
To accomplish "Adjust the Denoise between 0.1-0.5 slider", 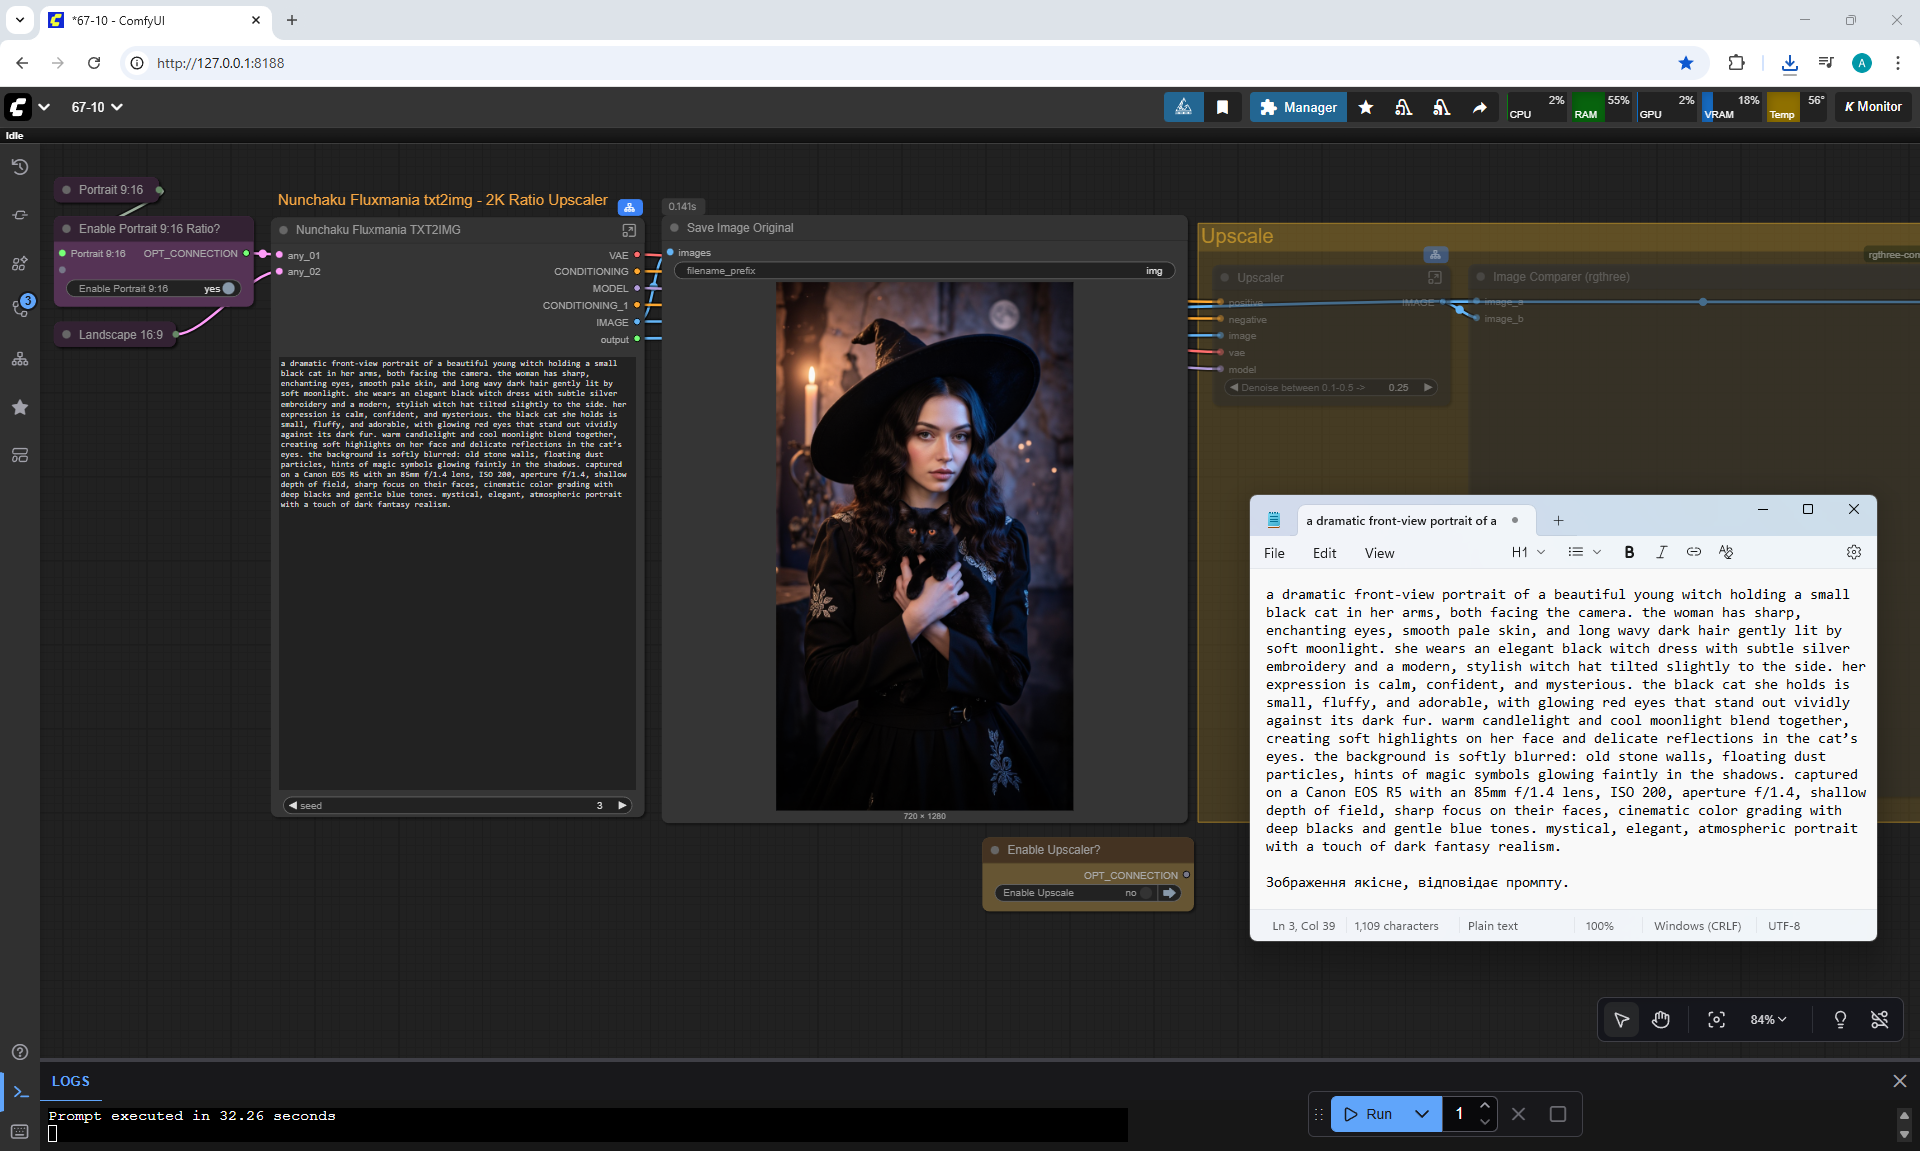I will (1330, 387).
